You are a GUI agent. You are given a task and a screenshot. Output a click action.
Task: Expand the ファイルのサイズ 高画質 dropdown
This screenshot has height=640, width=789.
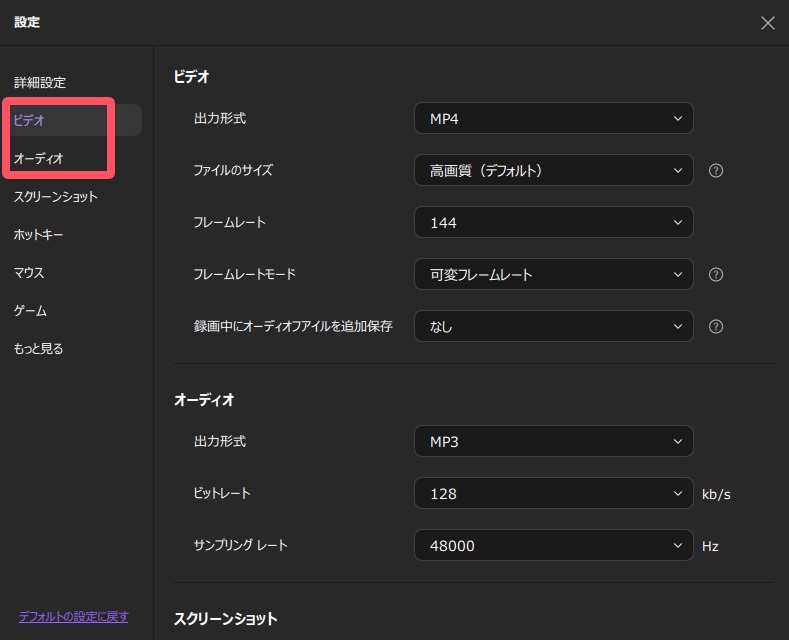click(x=553, y=171)
